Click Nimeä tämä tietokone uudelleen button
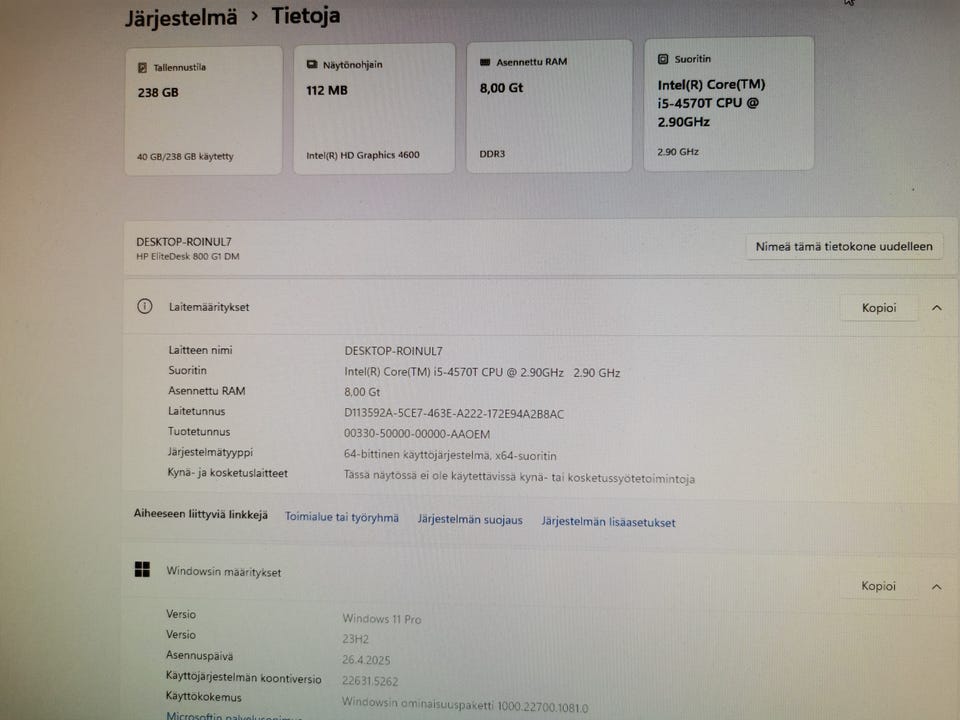The image size is (960, 720). [x=844, y=246]
